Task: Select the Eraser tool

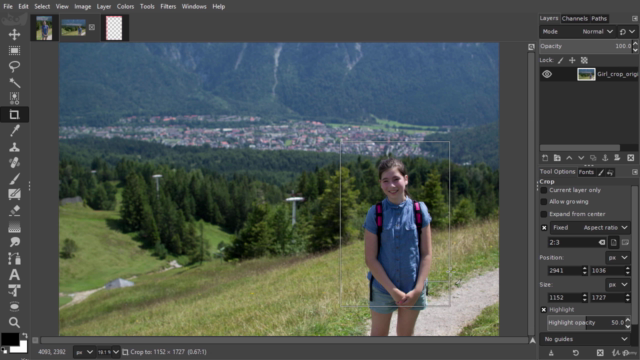Action: click(14, 211)
